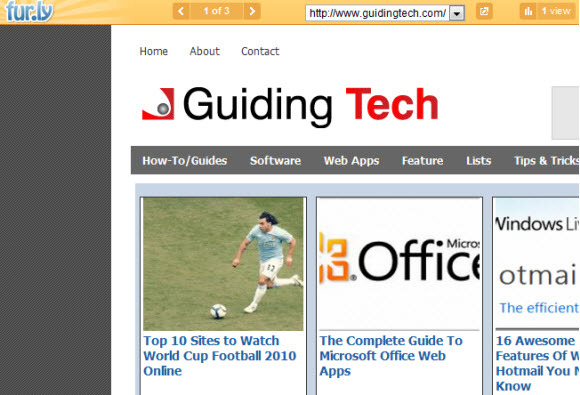This screenshot has height=395, width=580.
Task: Expand the URL dropdown arrow
Action: 457,14
